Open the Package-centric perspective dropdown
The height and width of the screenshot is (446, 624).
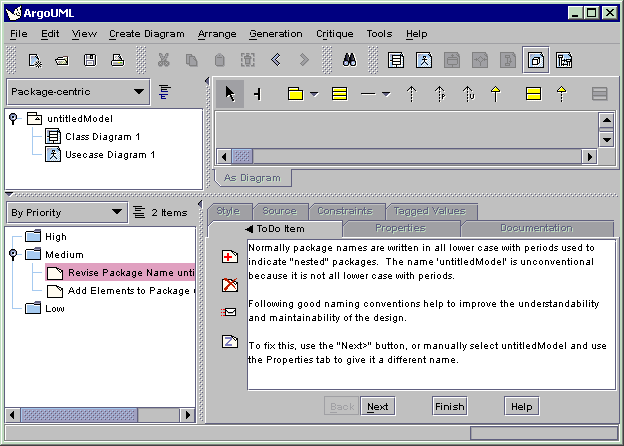click(x=78, y=92)
